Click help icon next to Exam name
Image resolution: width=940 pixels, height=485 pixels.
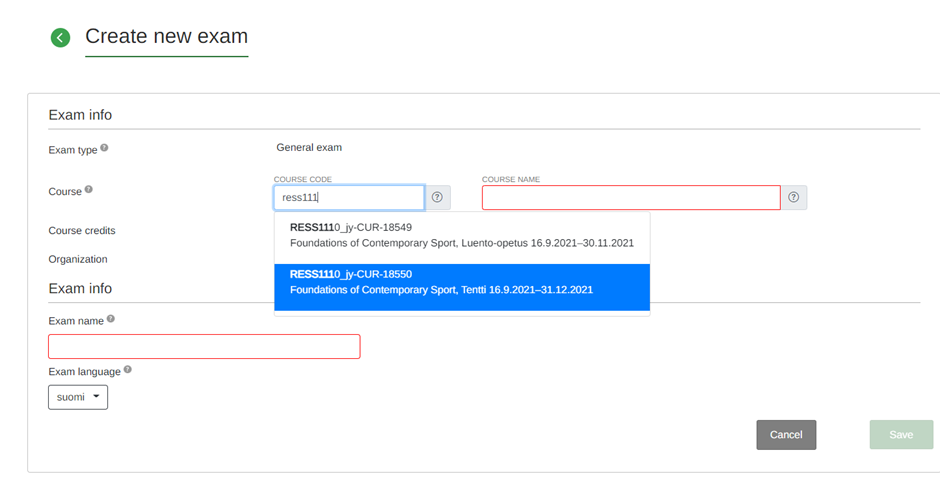coord(111,319)
